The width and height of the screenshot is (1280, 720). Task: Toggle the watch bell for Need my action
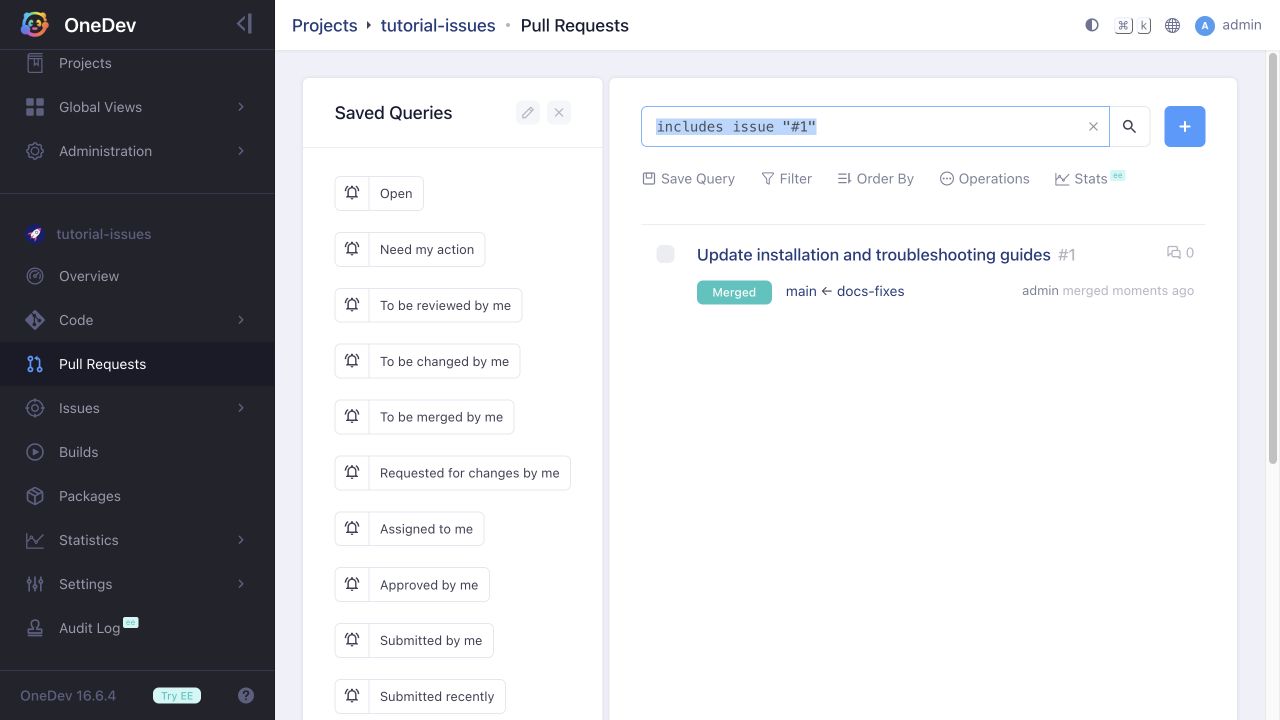352,250
